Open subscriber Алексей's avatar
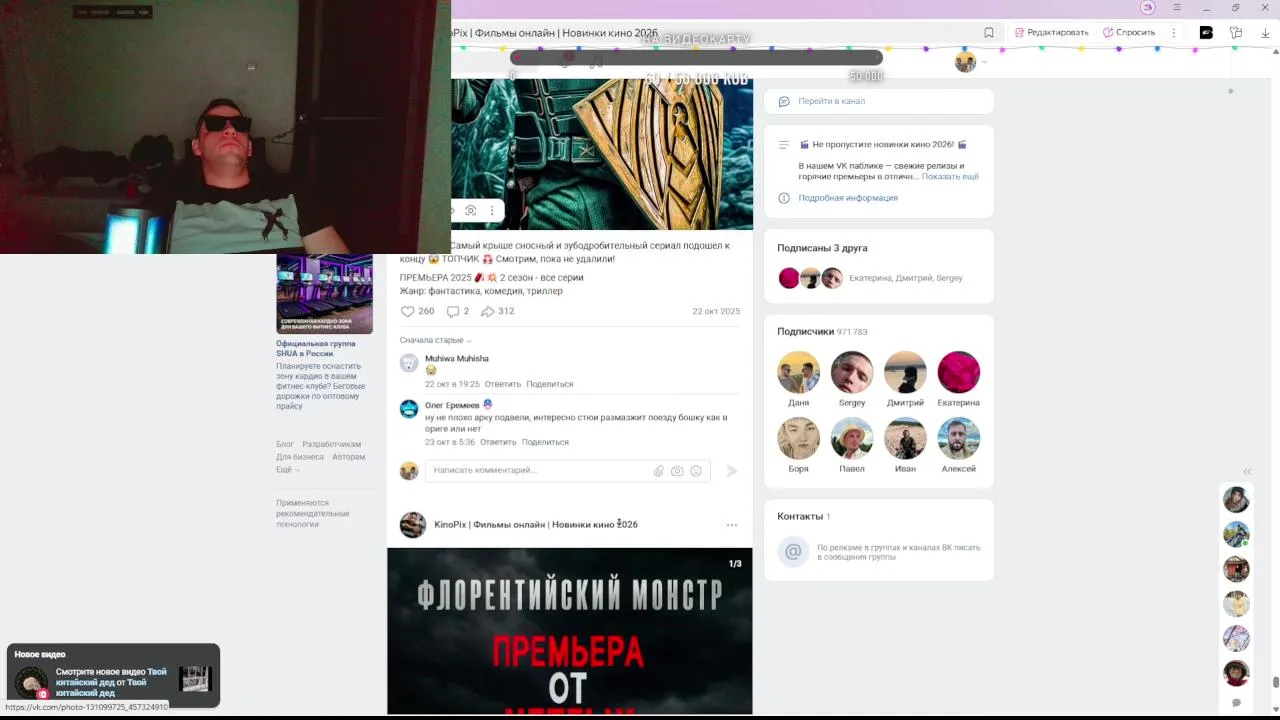This screenshot has width=1280, height=720. [x=958, y=438]
